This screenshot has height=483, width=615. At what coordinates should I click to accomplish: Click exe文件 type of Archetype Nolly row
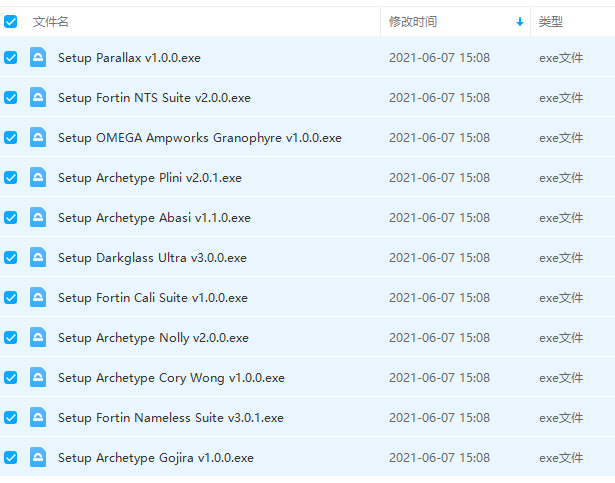click(561, 338)
